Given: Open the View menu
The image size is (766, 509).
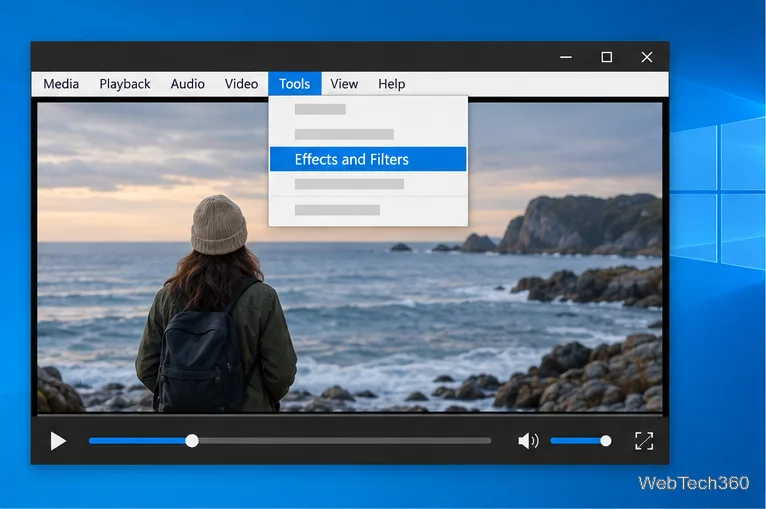Looking at the screenshot, I should coord(344,84).
